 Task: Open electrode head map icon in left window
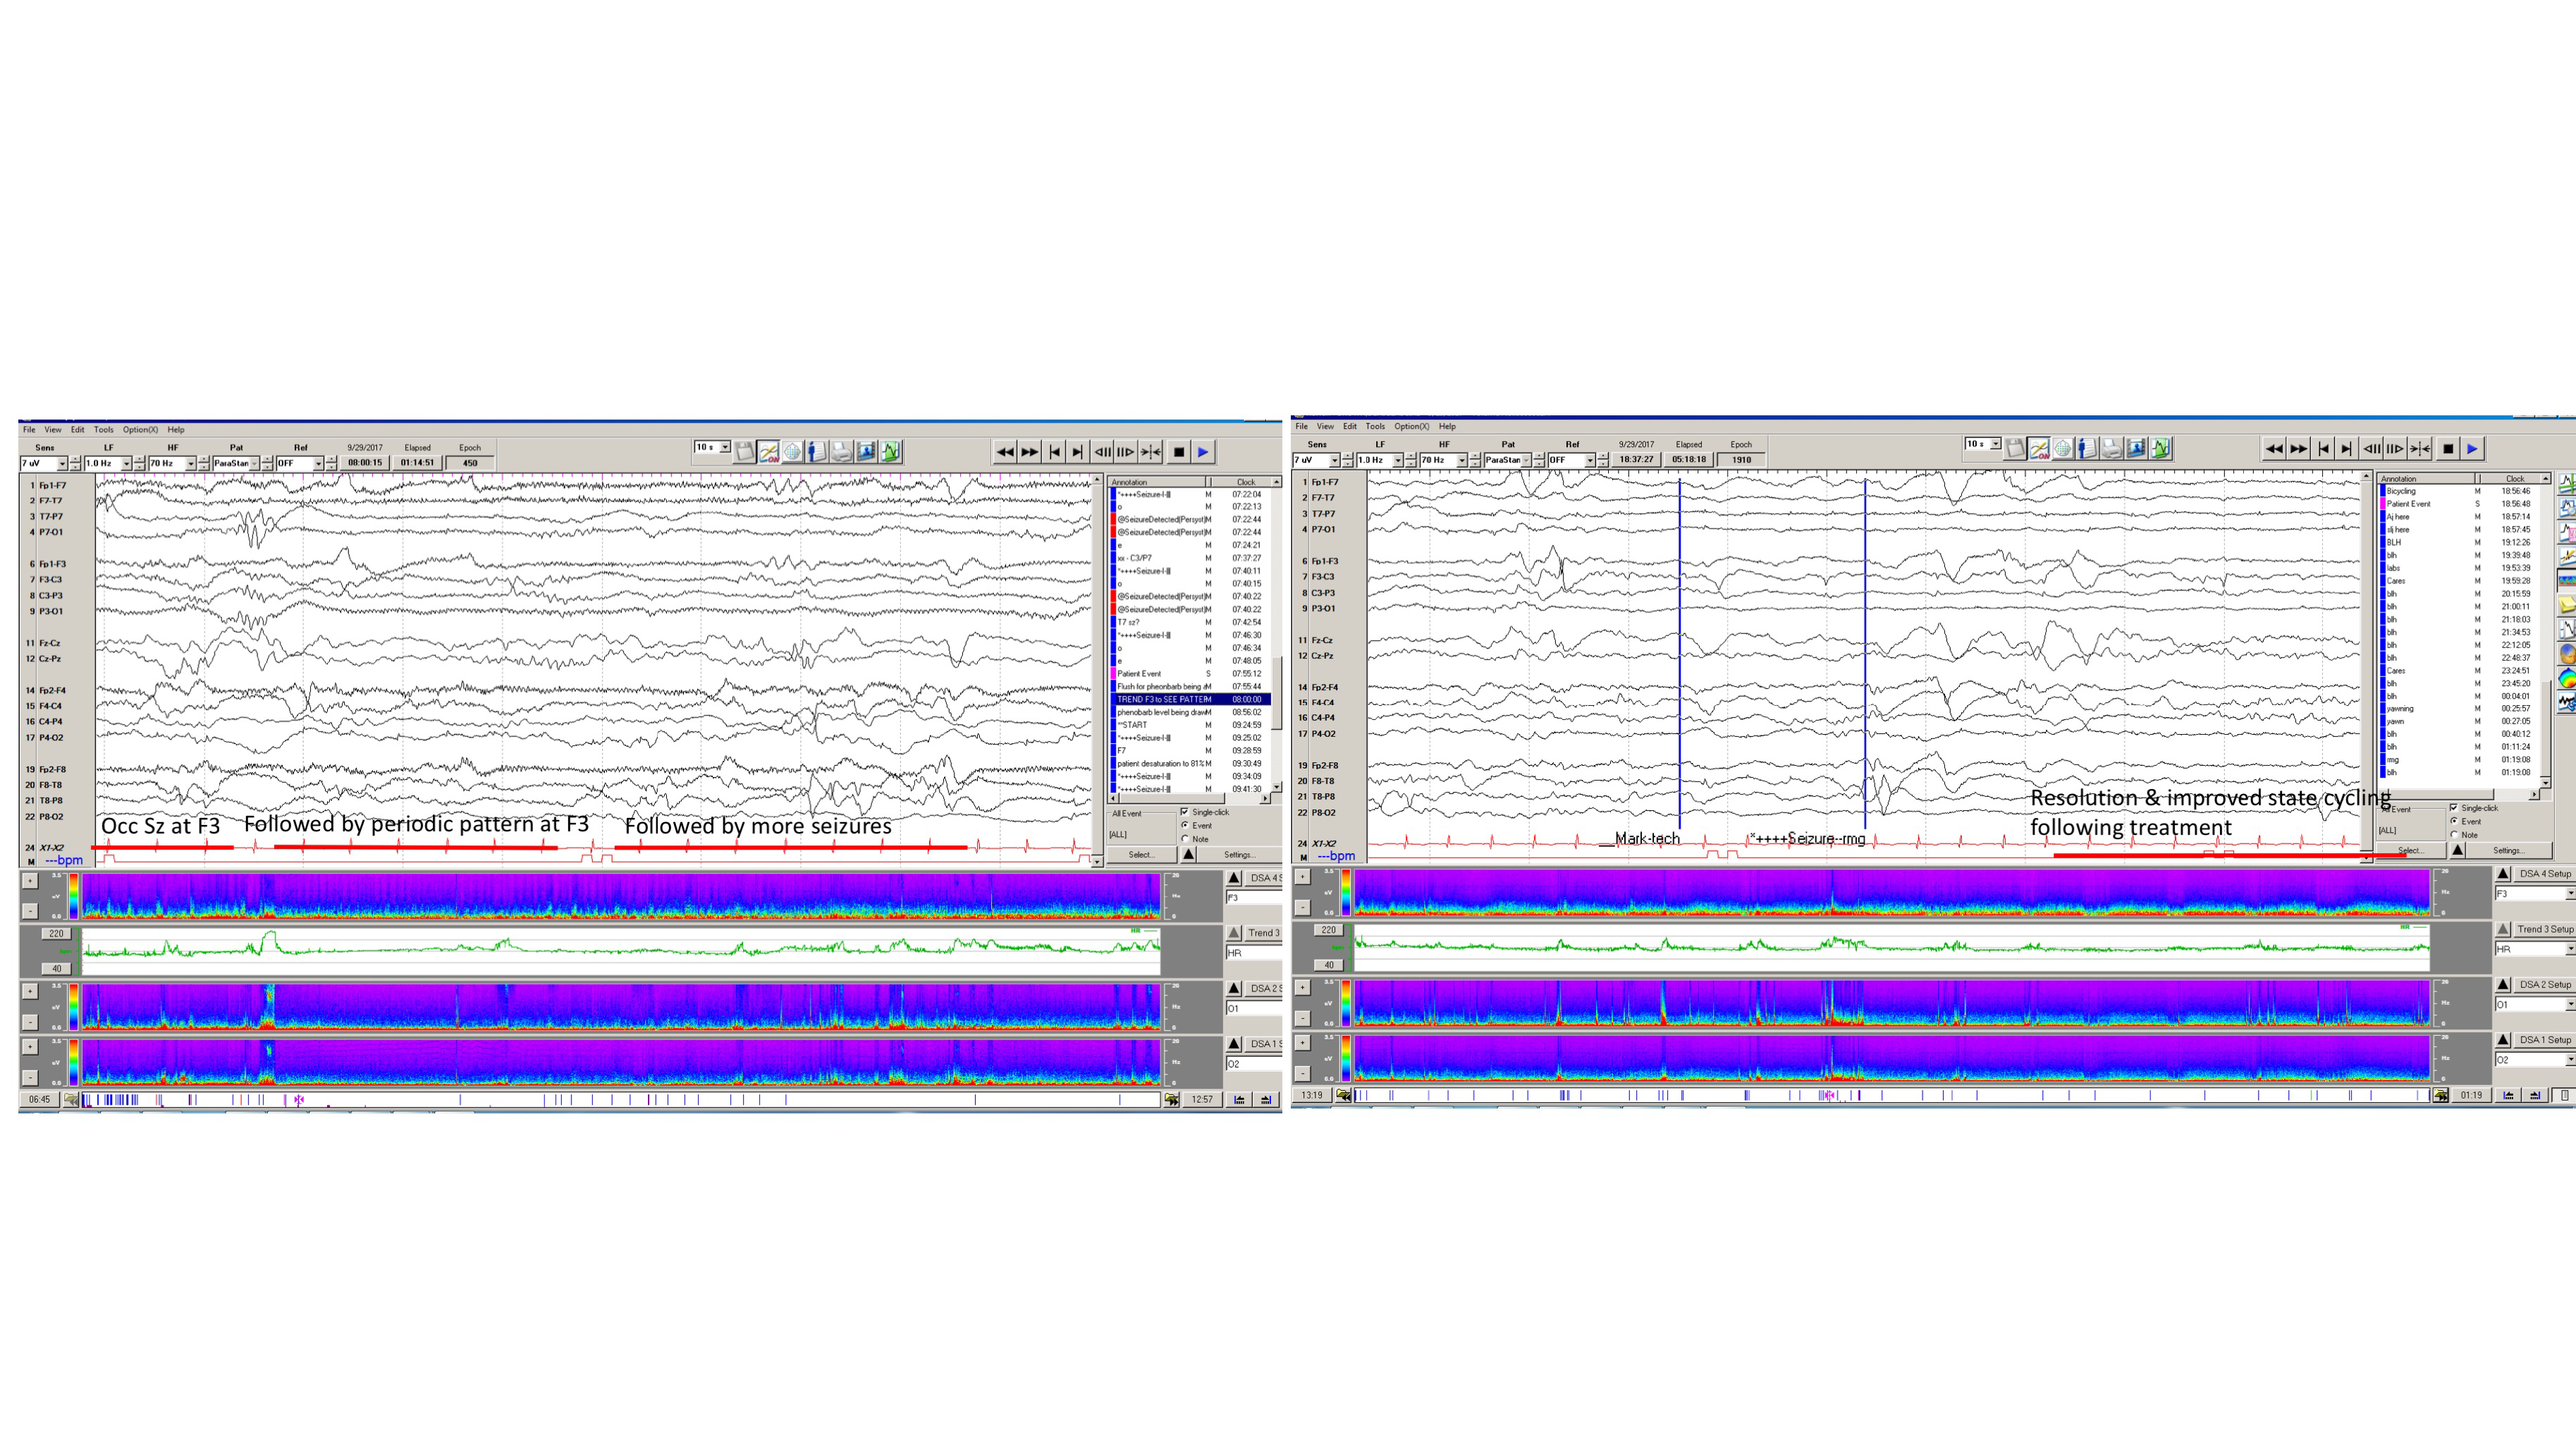point(792,452)
